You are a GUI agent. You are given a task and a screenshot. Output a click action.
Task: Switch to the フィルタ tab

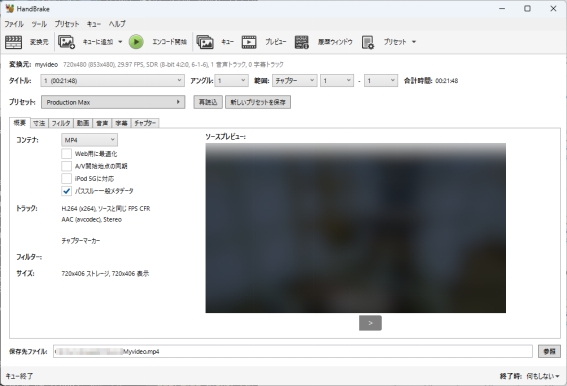[61, 123]
